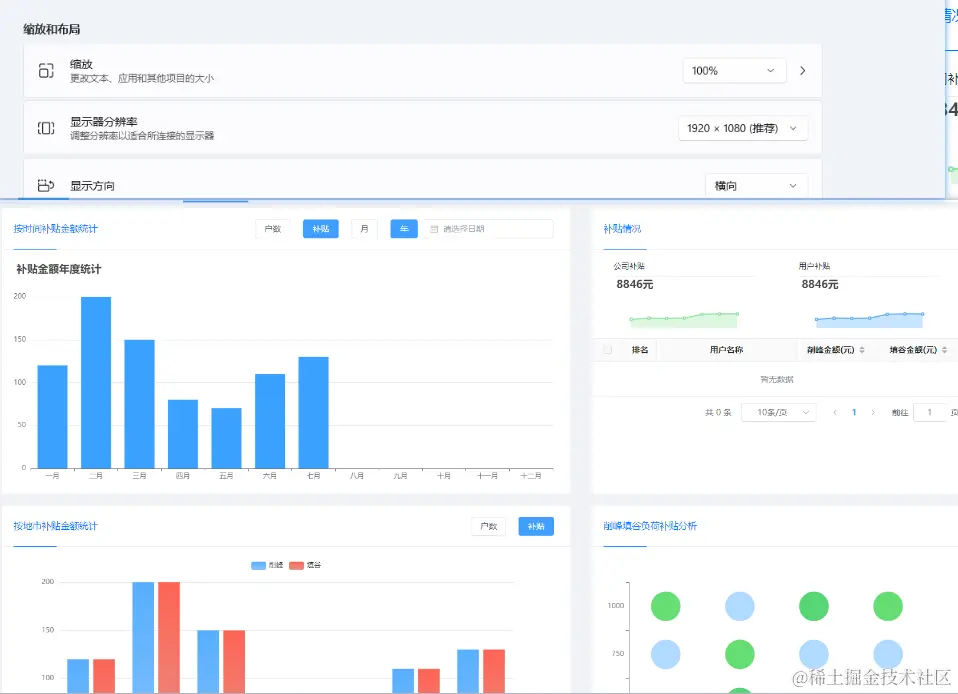The width and height of the screenshot is (958, 694).
Task: Click the 三月 bar in the annual chart
Action: [x=139, y=404]
